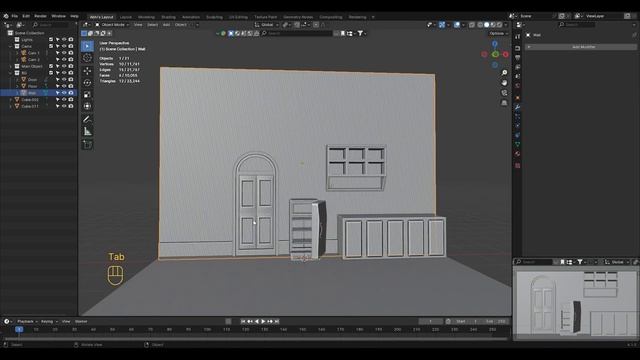This screenshot has width=640, height=360.
Task: Click the red X axis gizmo
Action: point(506,54)
